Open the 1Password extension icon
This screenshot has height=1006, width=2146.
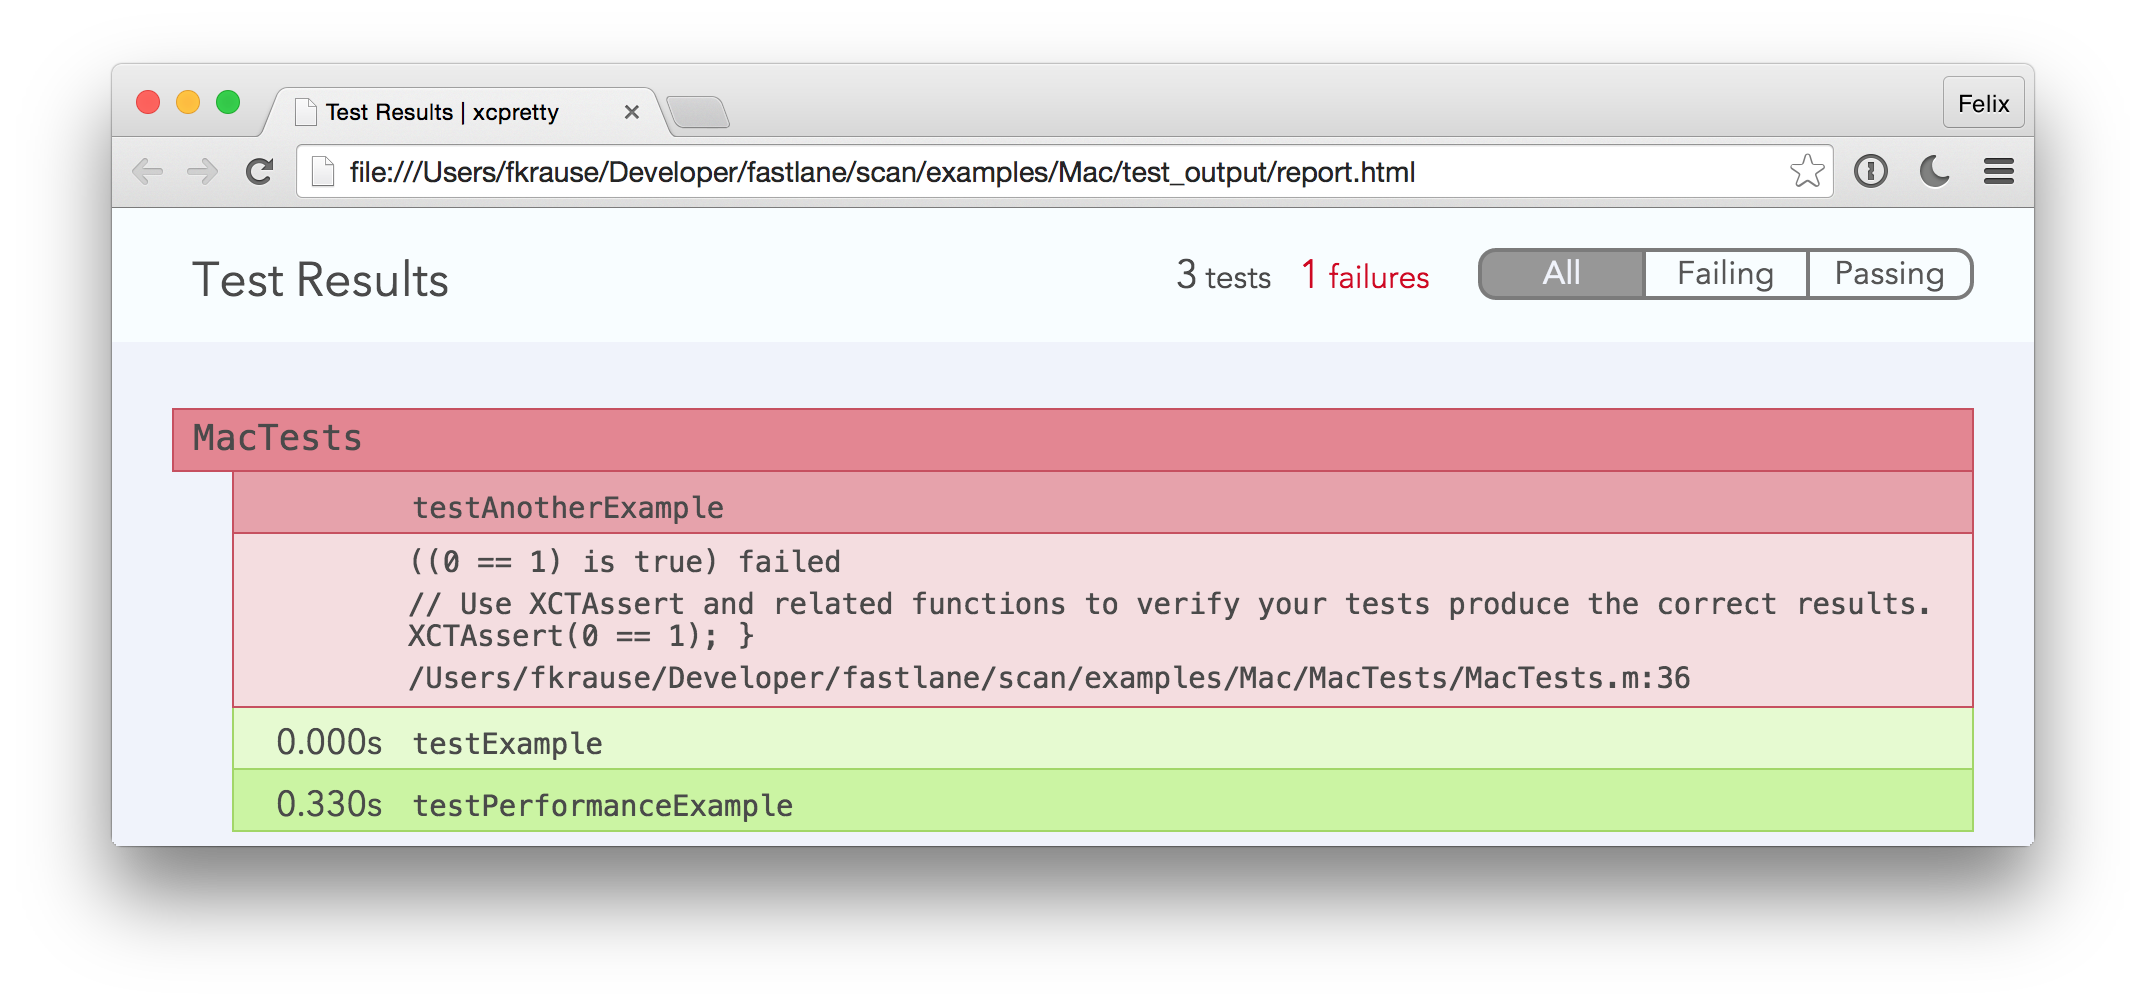pyautogui.click(x=1871, y=171)
